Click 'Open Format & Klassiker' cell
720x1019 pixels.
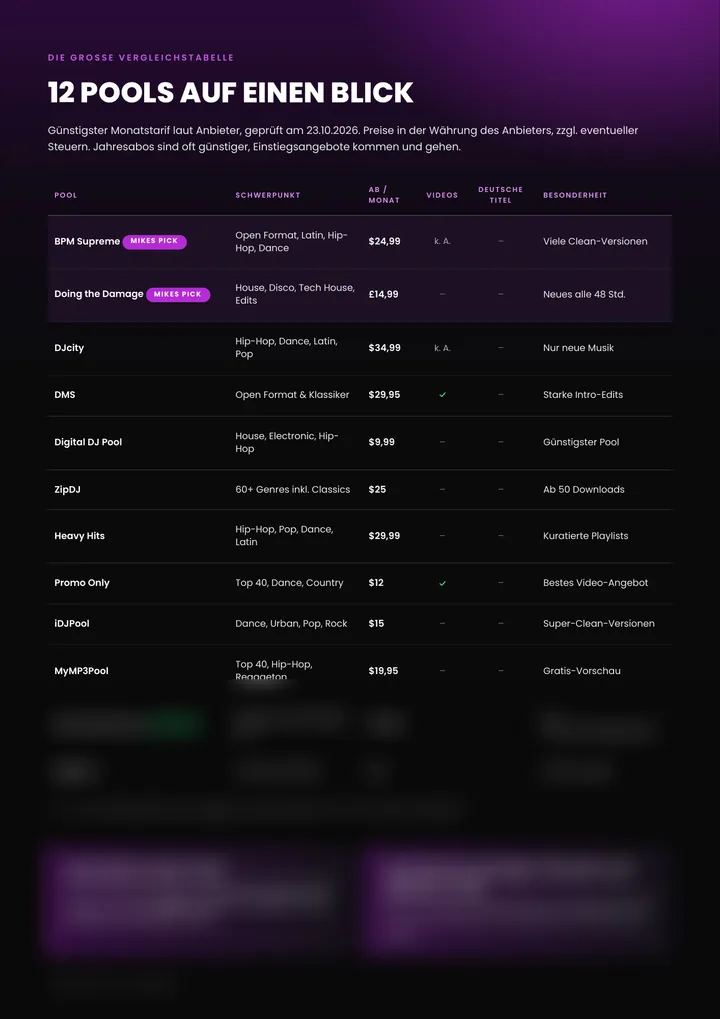coord(292,394)
